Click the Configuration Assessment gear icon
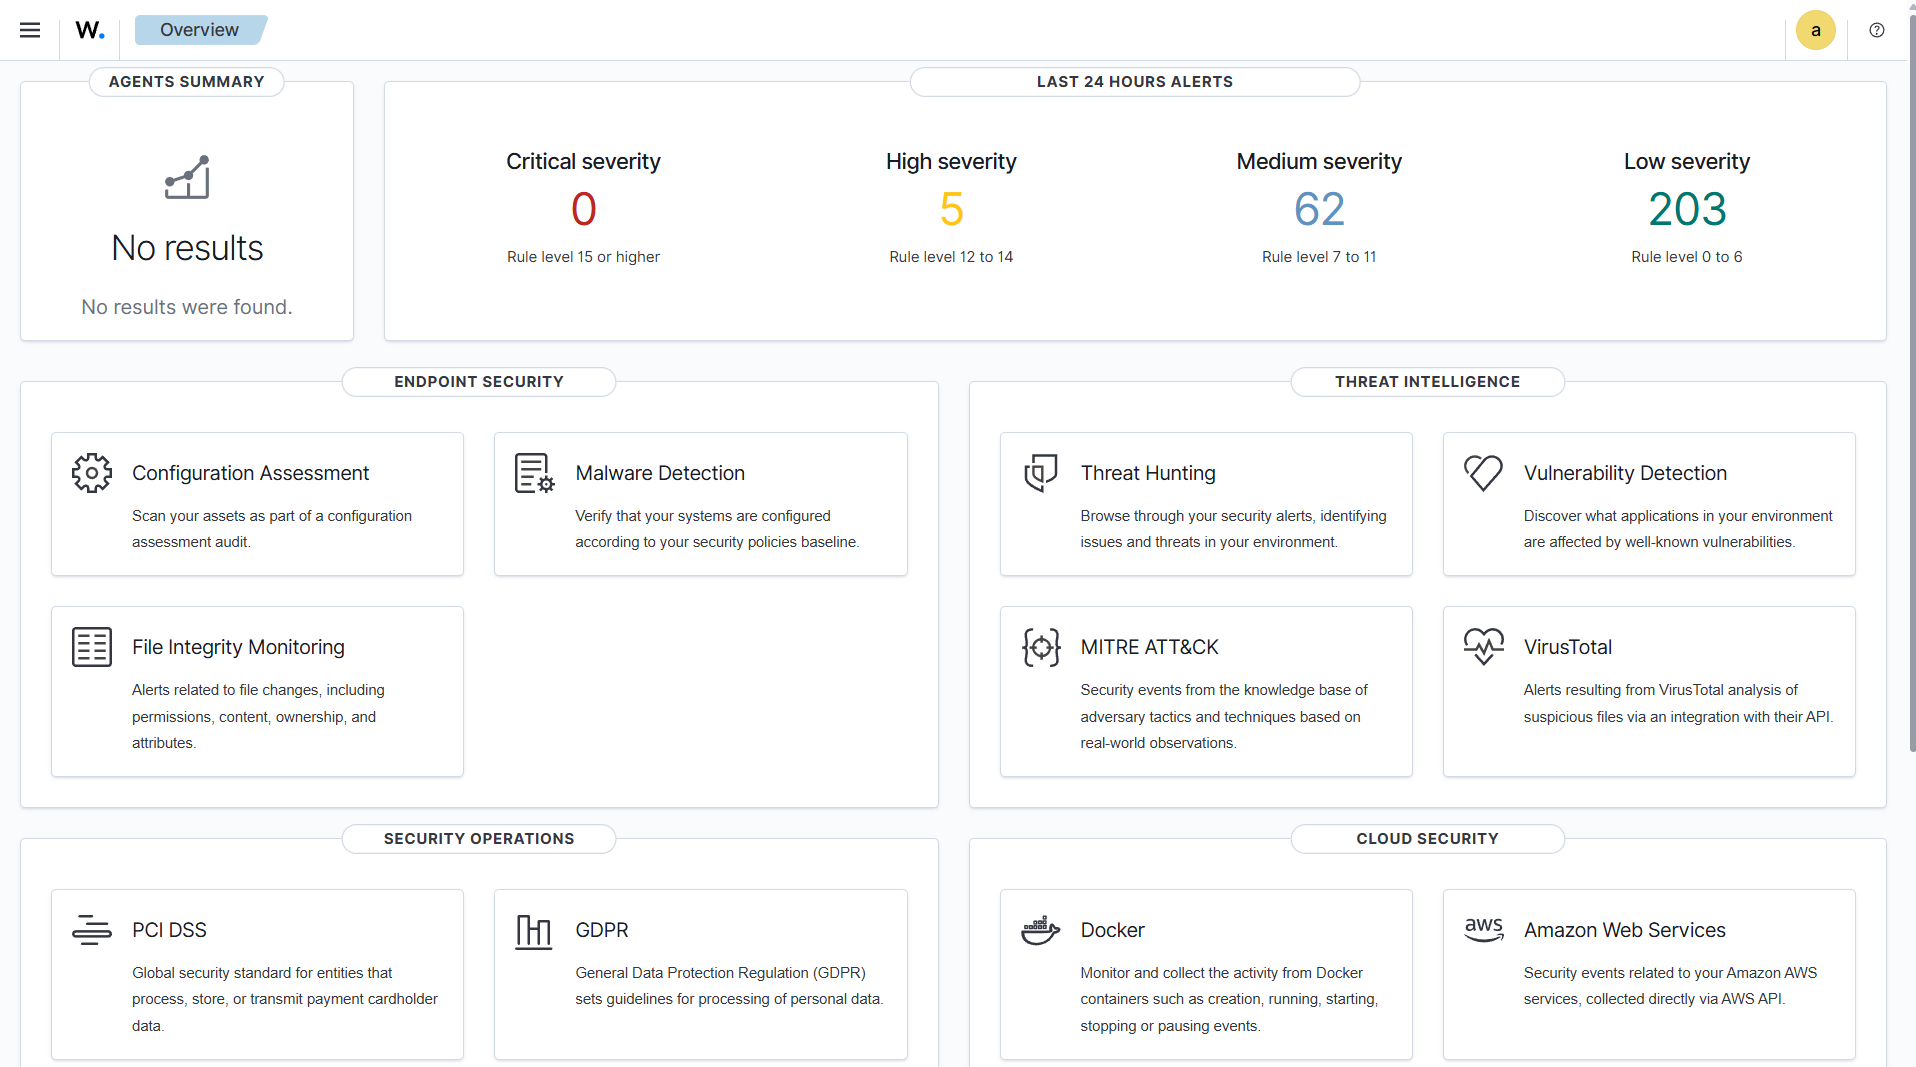 pos(91,473)
